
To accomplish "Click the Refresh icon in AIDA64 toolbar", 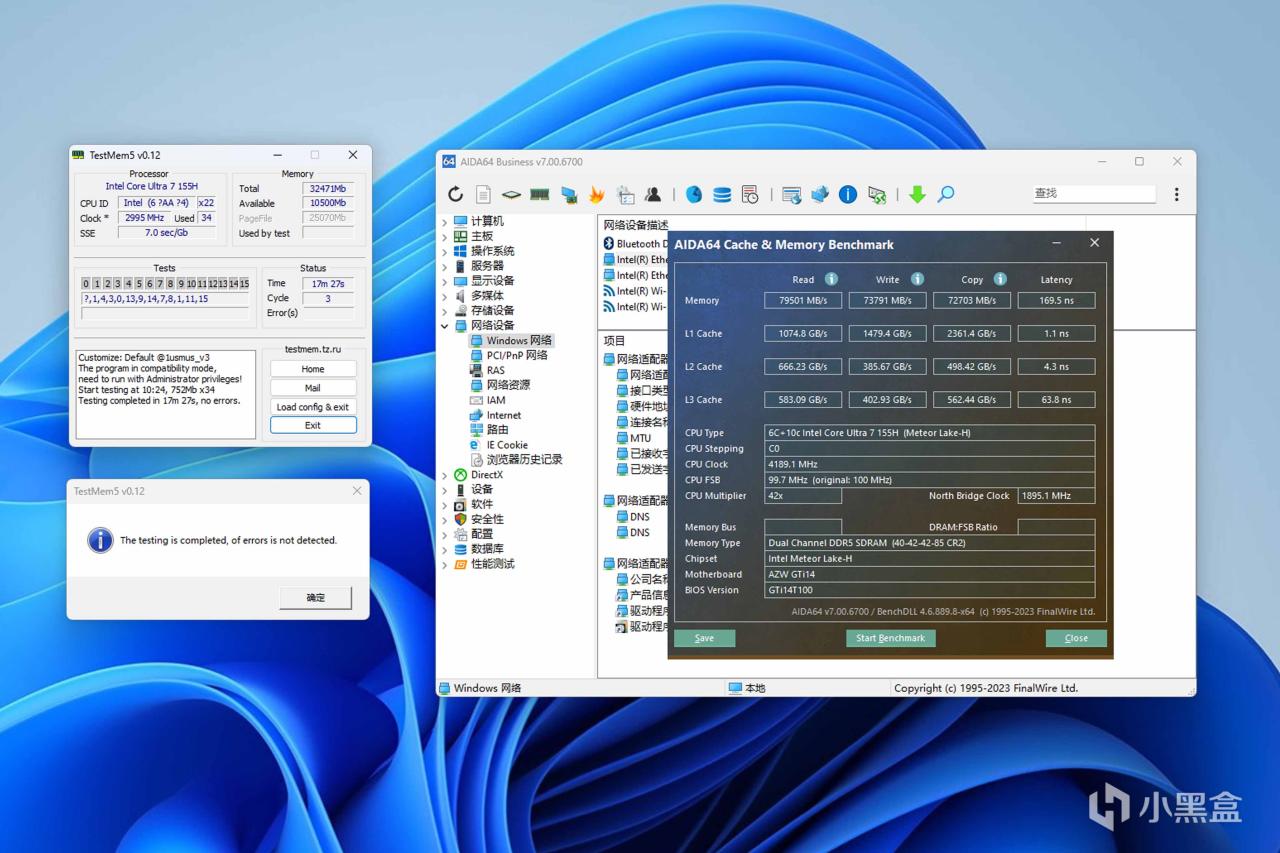I will coord(456,195).
